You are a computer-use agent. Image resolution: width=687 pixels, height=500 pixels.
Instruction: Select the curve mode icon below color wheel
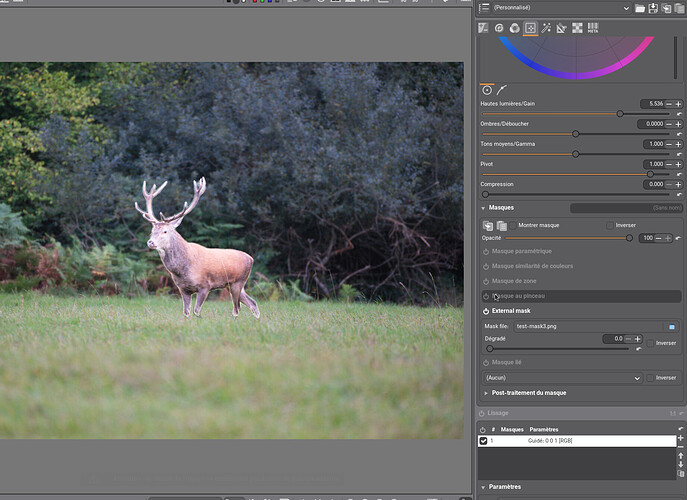pyautogui.click(x=501, y=90)
